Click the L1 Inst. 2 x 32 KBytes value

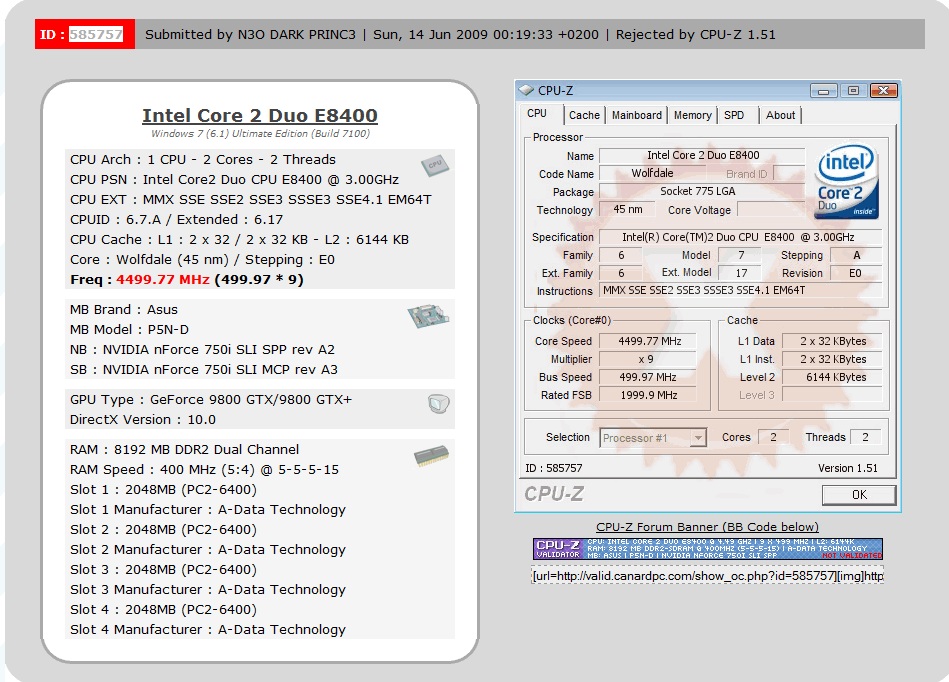point(832,359)
